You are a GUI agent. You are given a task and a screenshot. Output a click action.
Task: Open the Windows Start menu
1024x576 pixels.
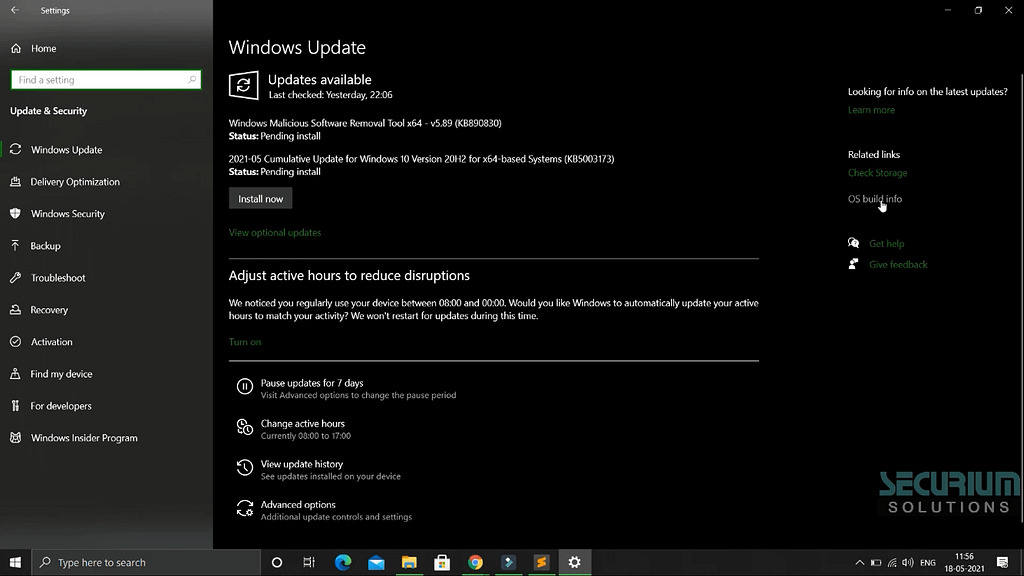pyautogui.click(x=15, y=562)
